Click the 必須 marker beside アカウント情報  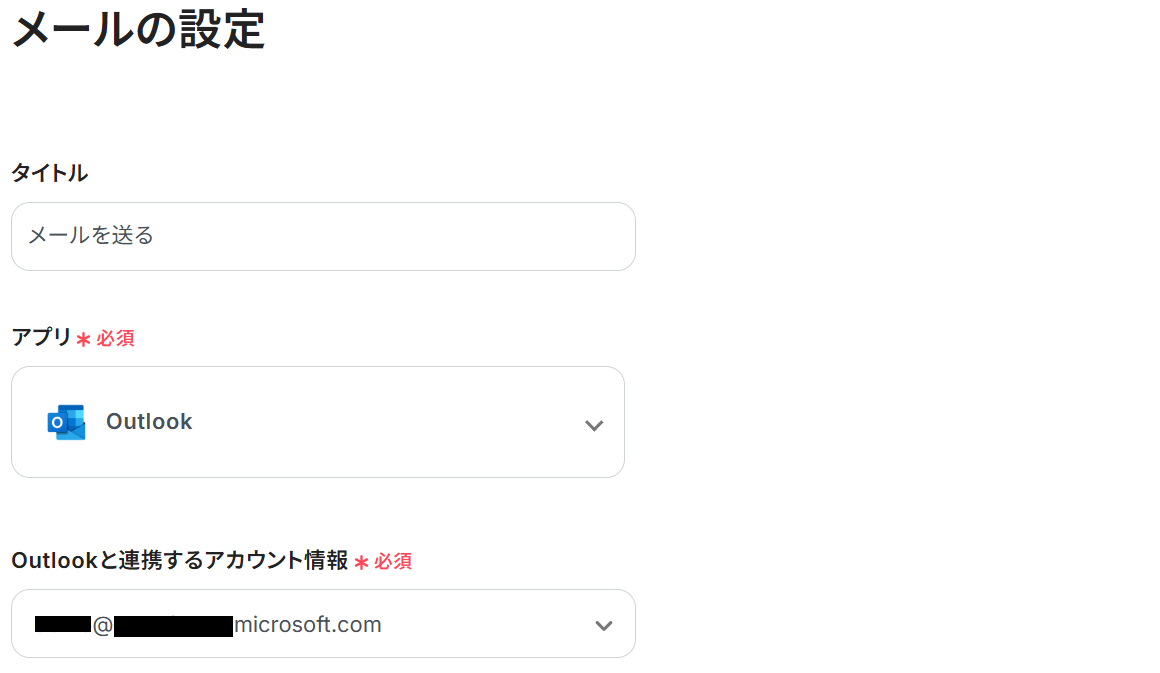pyautogui.click(x=393, y=562)
